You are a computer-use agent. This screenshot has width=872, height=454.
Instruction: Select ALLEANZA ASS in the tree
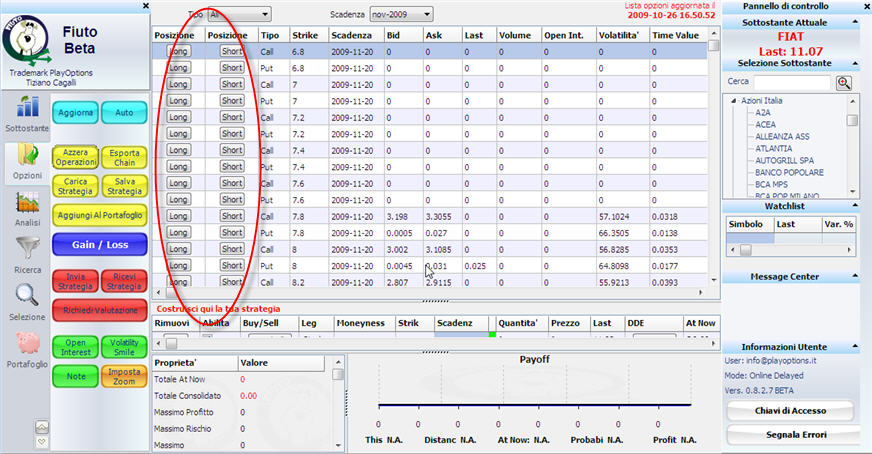[782, 137]
